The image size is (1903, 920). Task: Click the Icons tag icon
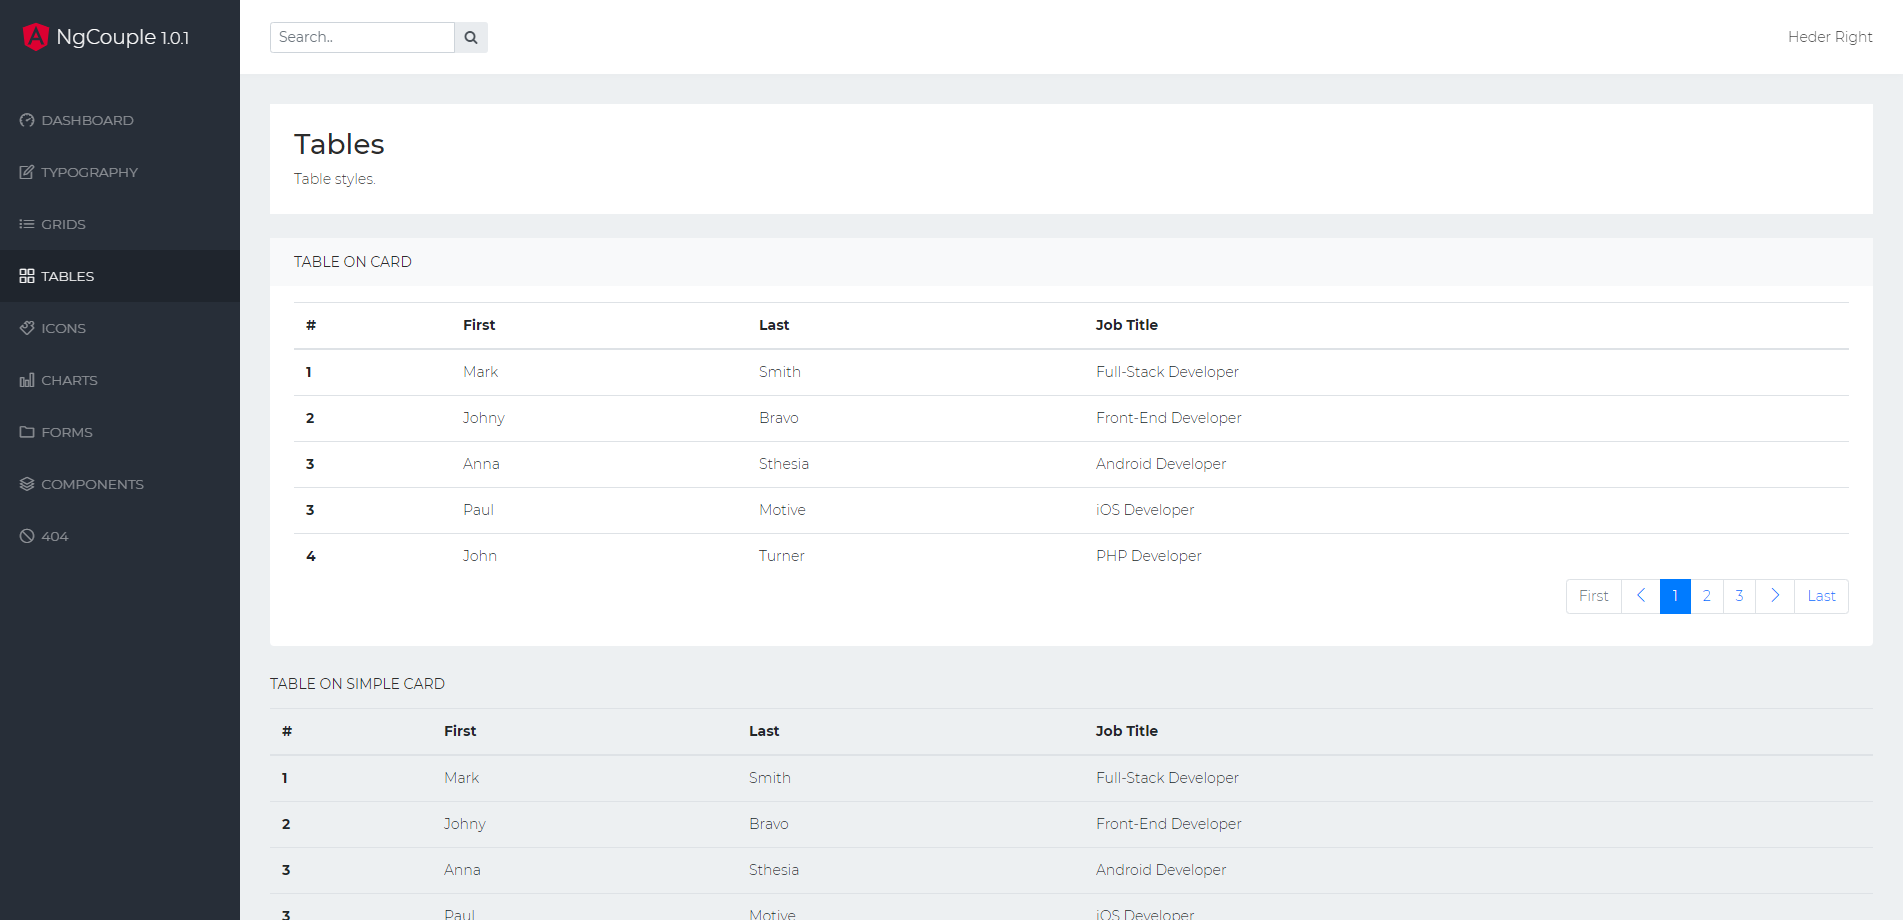27,328
